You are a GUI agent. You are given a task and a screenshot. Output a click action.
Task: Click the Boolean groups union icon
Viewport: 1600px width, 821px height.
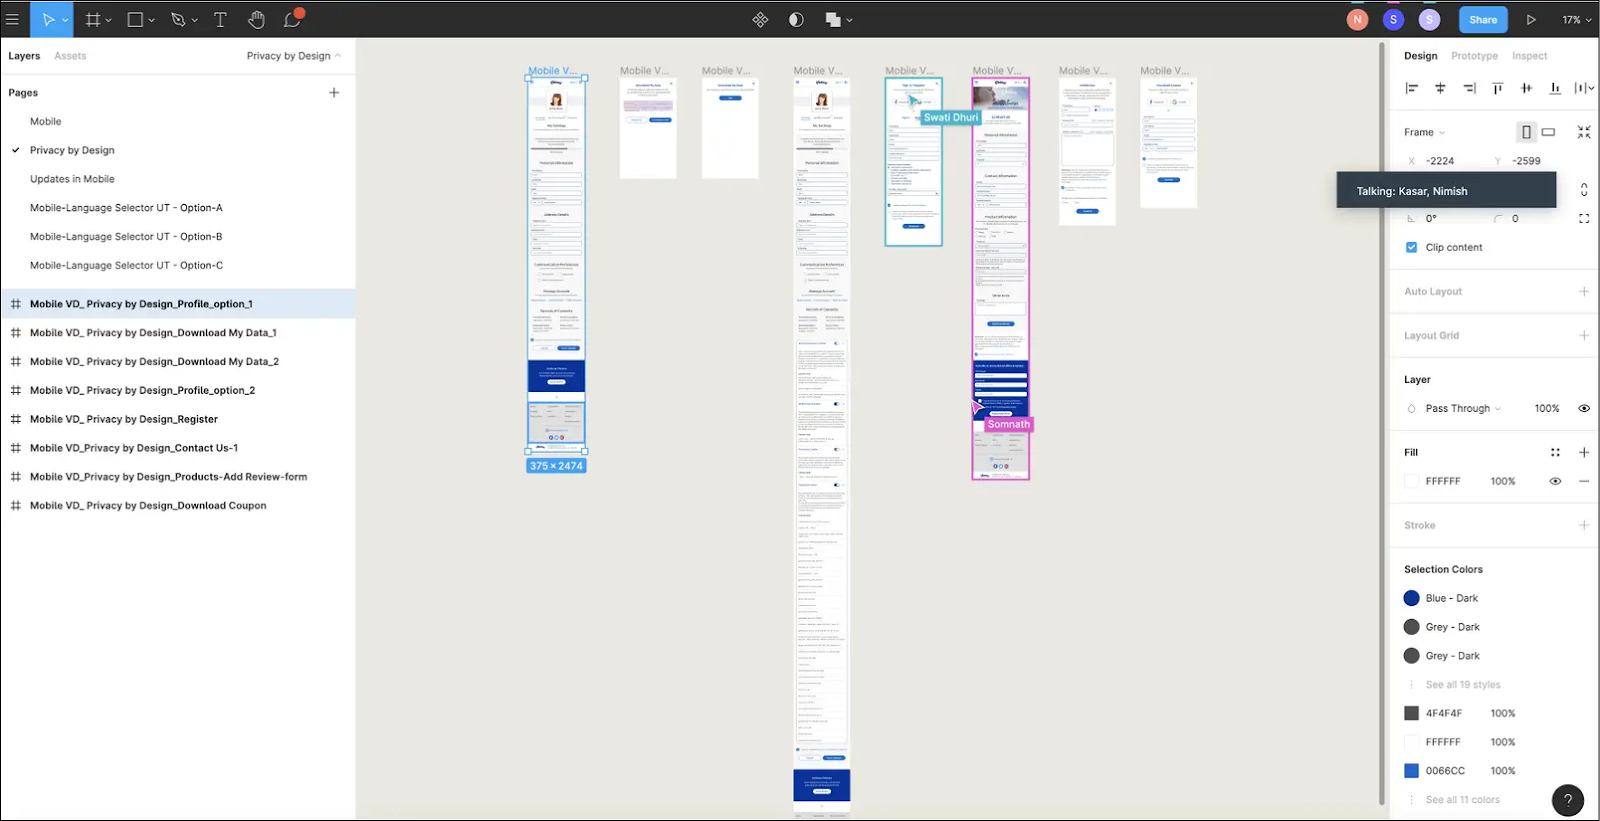pyautogui.click(x=832, y=19)
